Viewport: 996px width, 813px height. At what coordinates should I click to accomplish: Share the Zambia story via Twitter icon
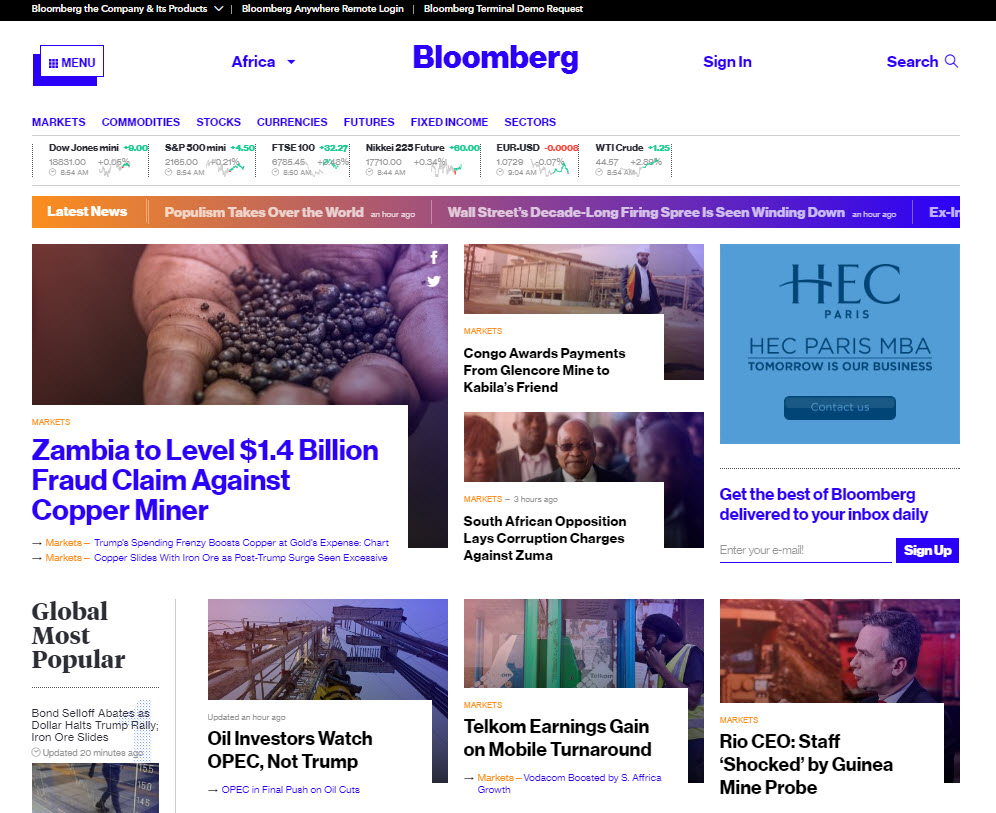(433, 281)
